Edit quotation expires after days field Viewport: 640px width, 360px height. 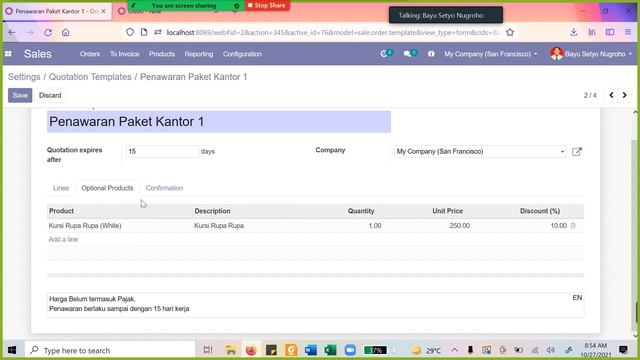coord(162,151)
